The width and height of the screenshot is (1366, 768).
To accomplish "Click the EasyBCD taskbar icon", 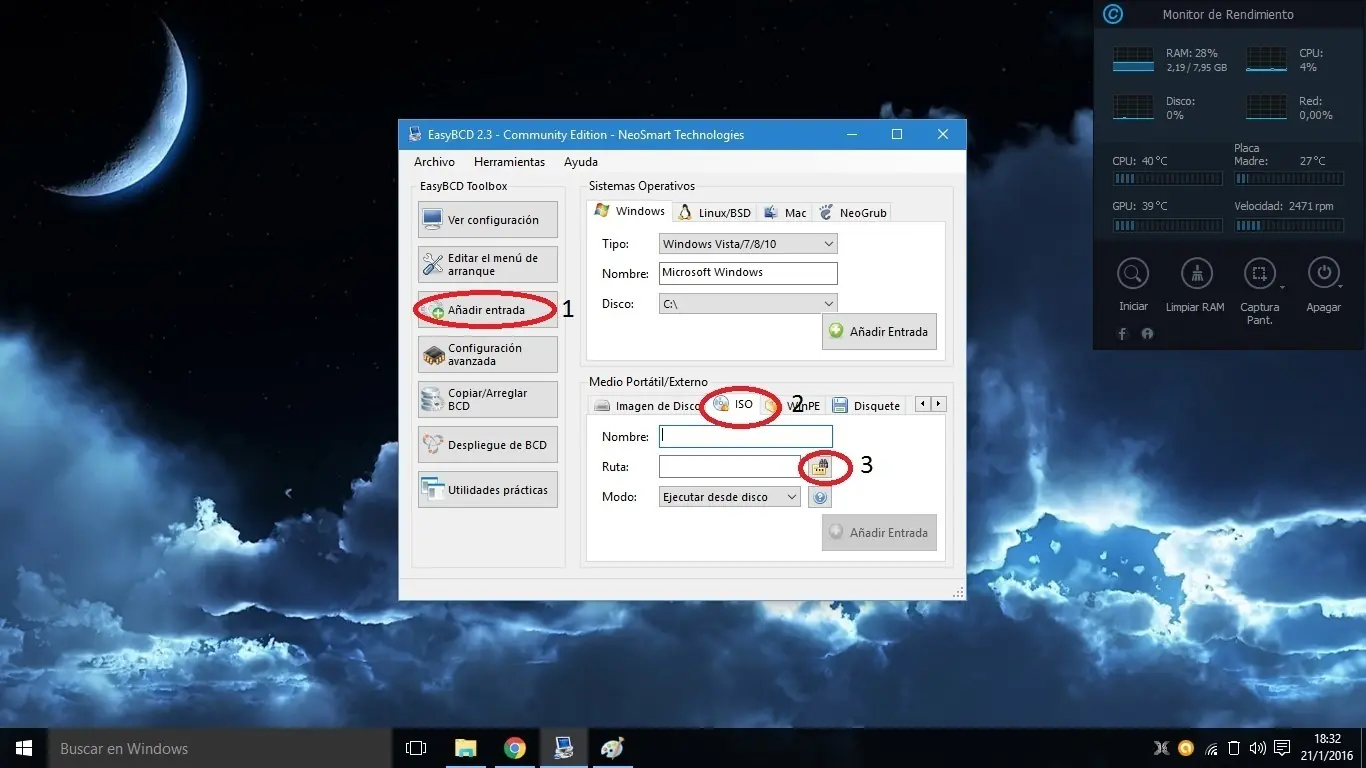I will point(563,748).
